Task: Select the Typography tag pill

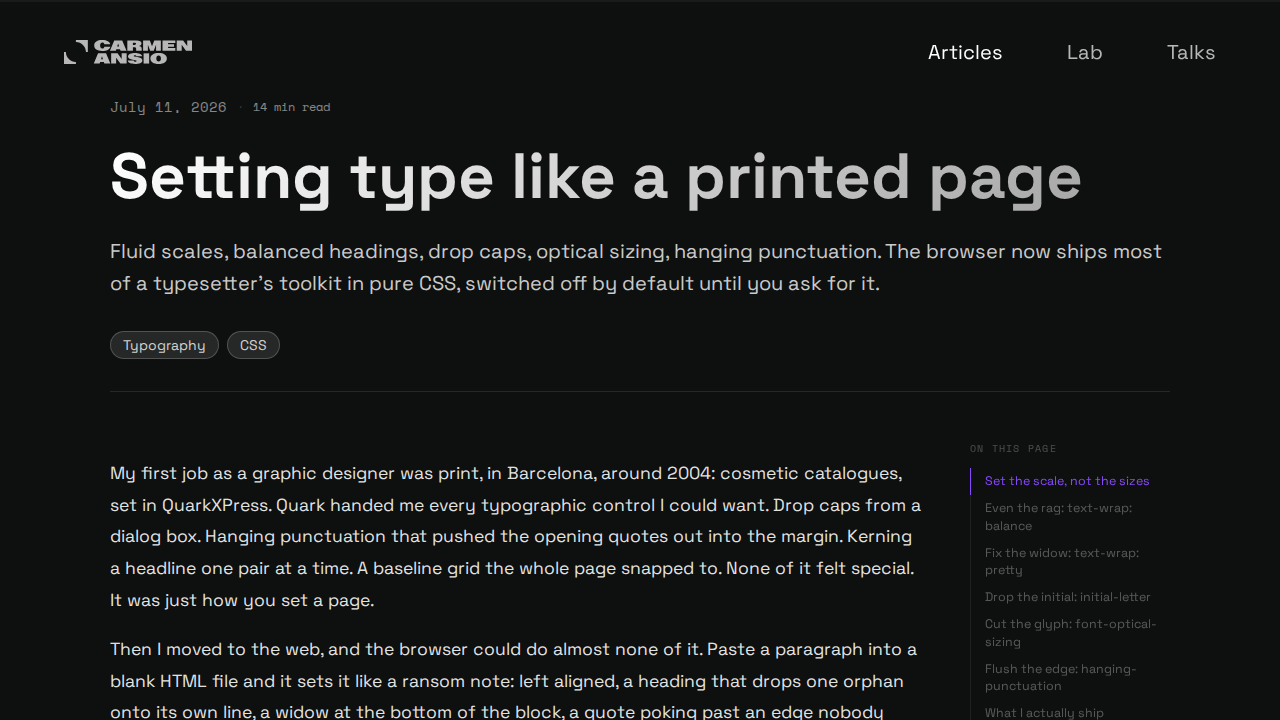Action: [x=164, y=345]
